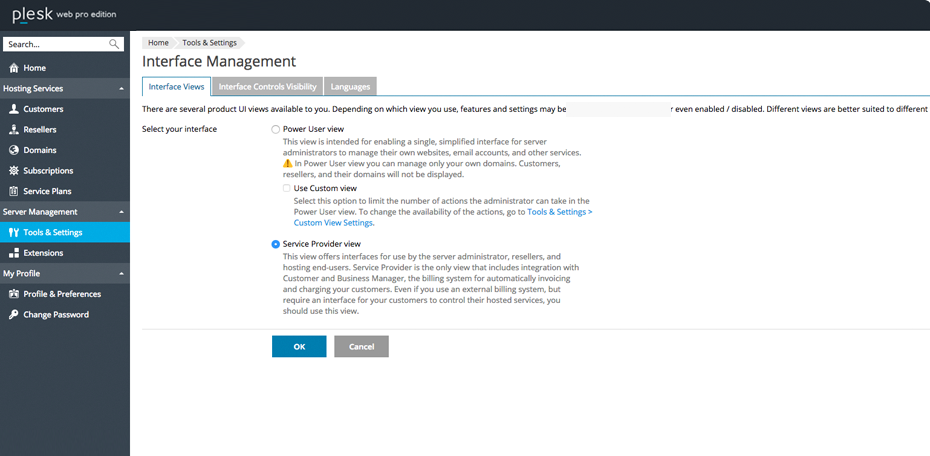Image resolution: width=930 pixels, height=456 pixels.
Task: Click the Extensions icon in sidebar
Action: (13, 253)
